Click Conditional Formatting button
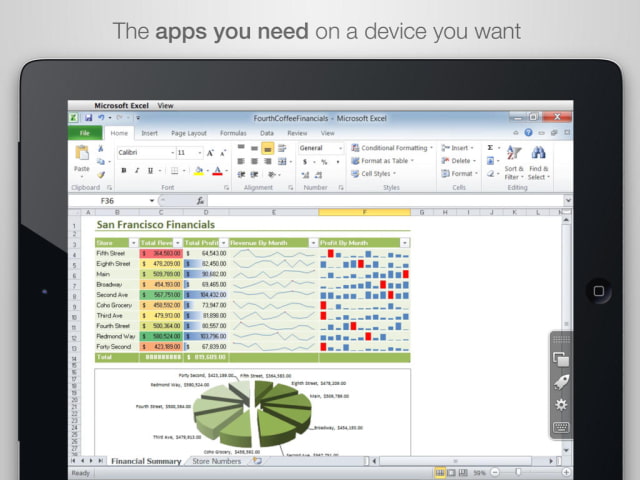The height and width of the screenshot is (480, 640). (x=392, y=148)
